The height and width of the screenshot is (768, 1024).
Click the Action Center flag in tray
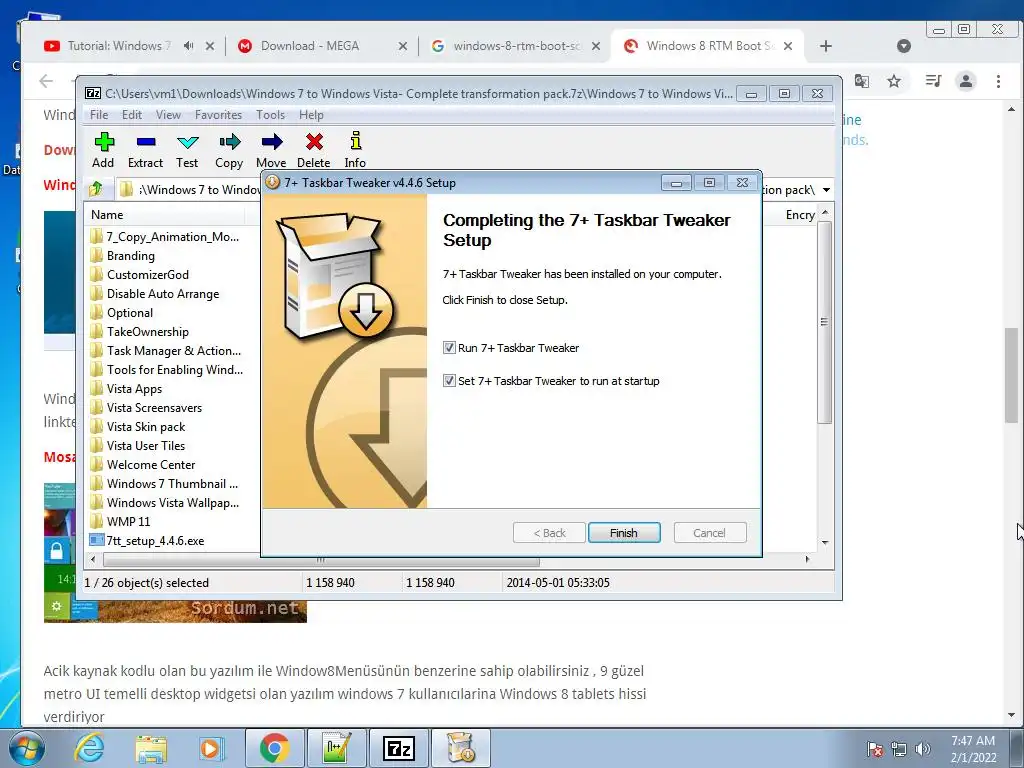[x=875, y=748]
